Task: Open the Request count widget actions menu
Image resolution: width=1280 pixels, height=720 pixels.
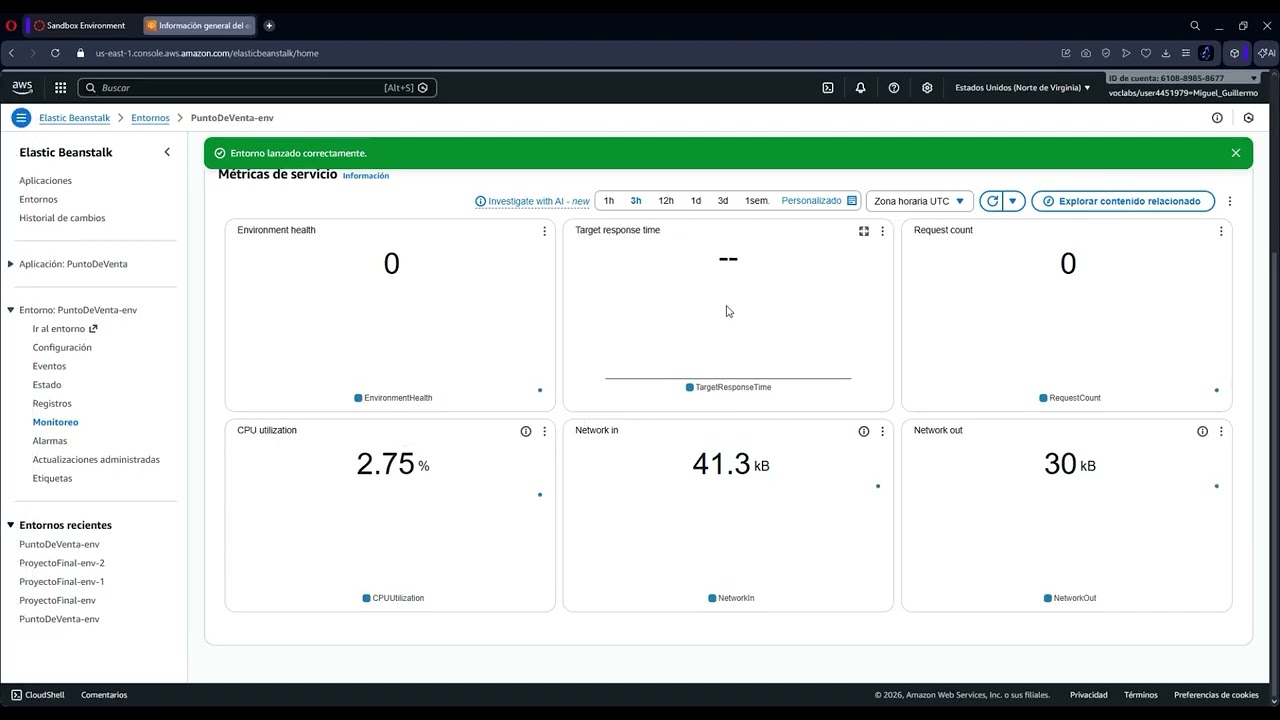Action: tap(1221, 231)
